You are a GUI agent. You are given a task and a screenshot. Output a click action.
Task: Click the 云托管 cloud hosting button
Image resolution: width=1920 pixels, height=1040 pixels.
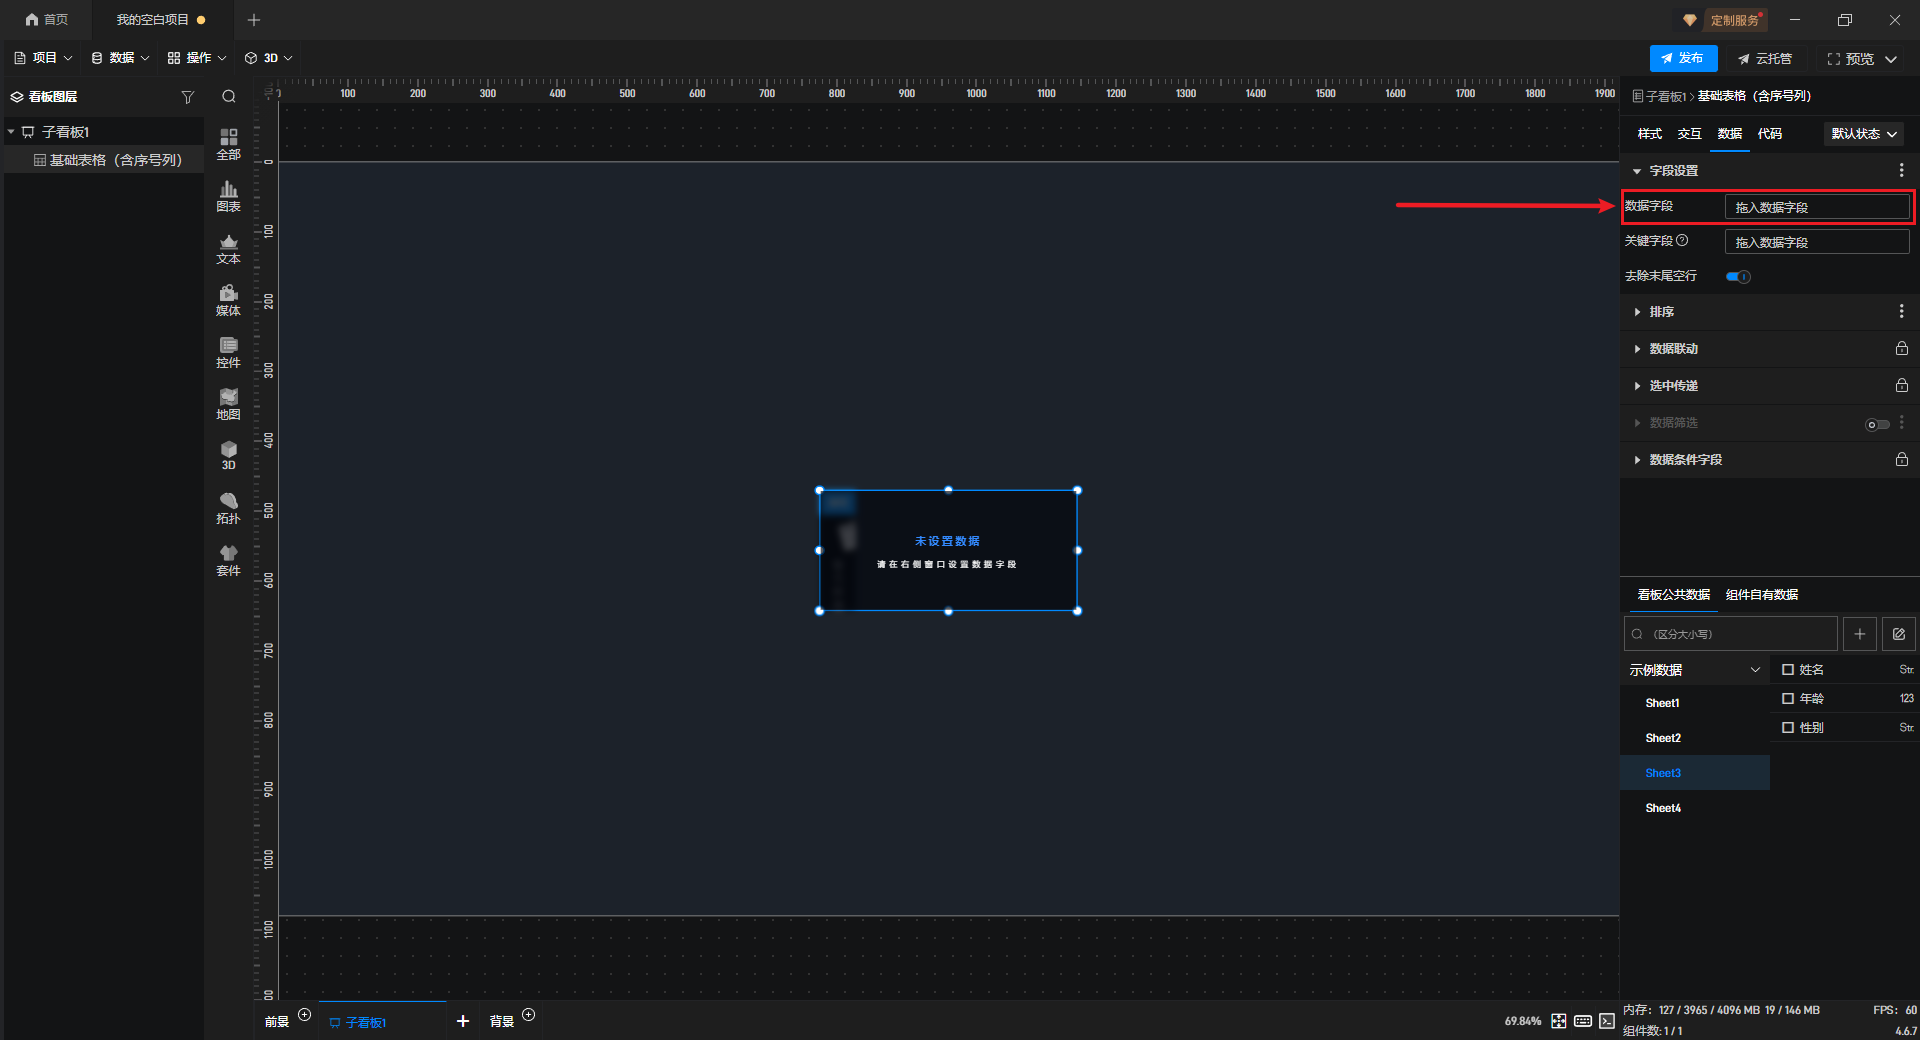click(1765, 59)
